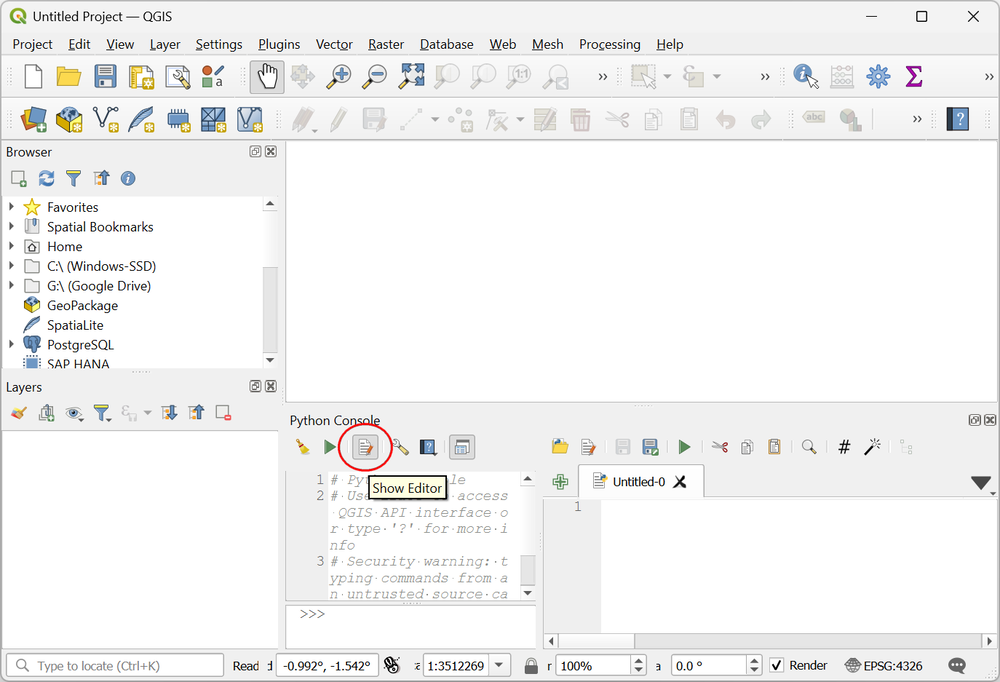
Task: Open the map scale dropdown
Action: [500, 665]
